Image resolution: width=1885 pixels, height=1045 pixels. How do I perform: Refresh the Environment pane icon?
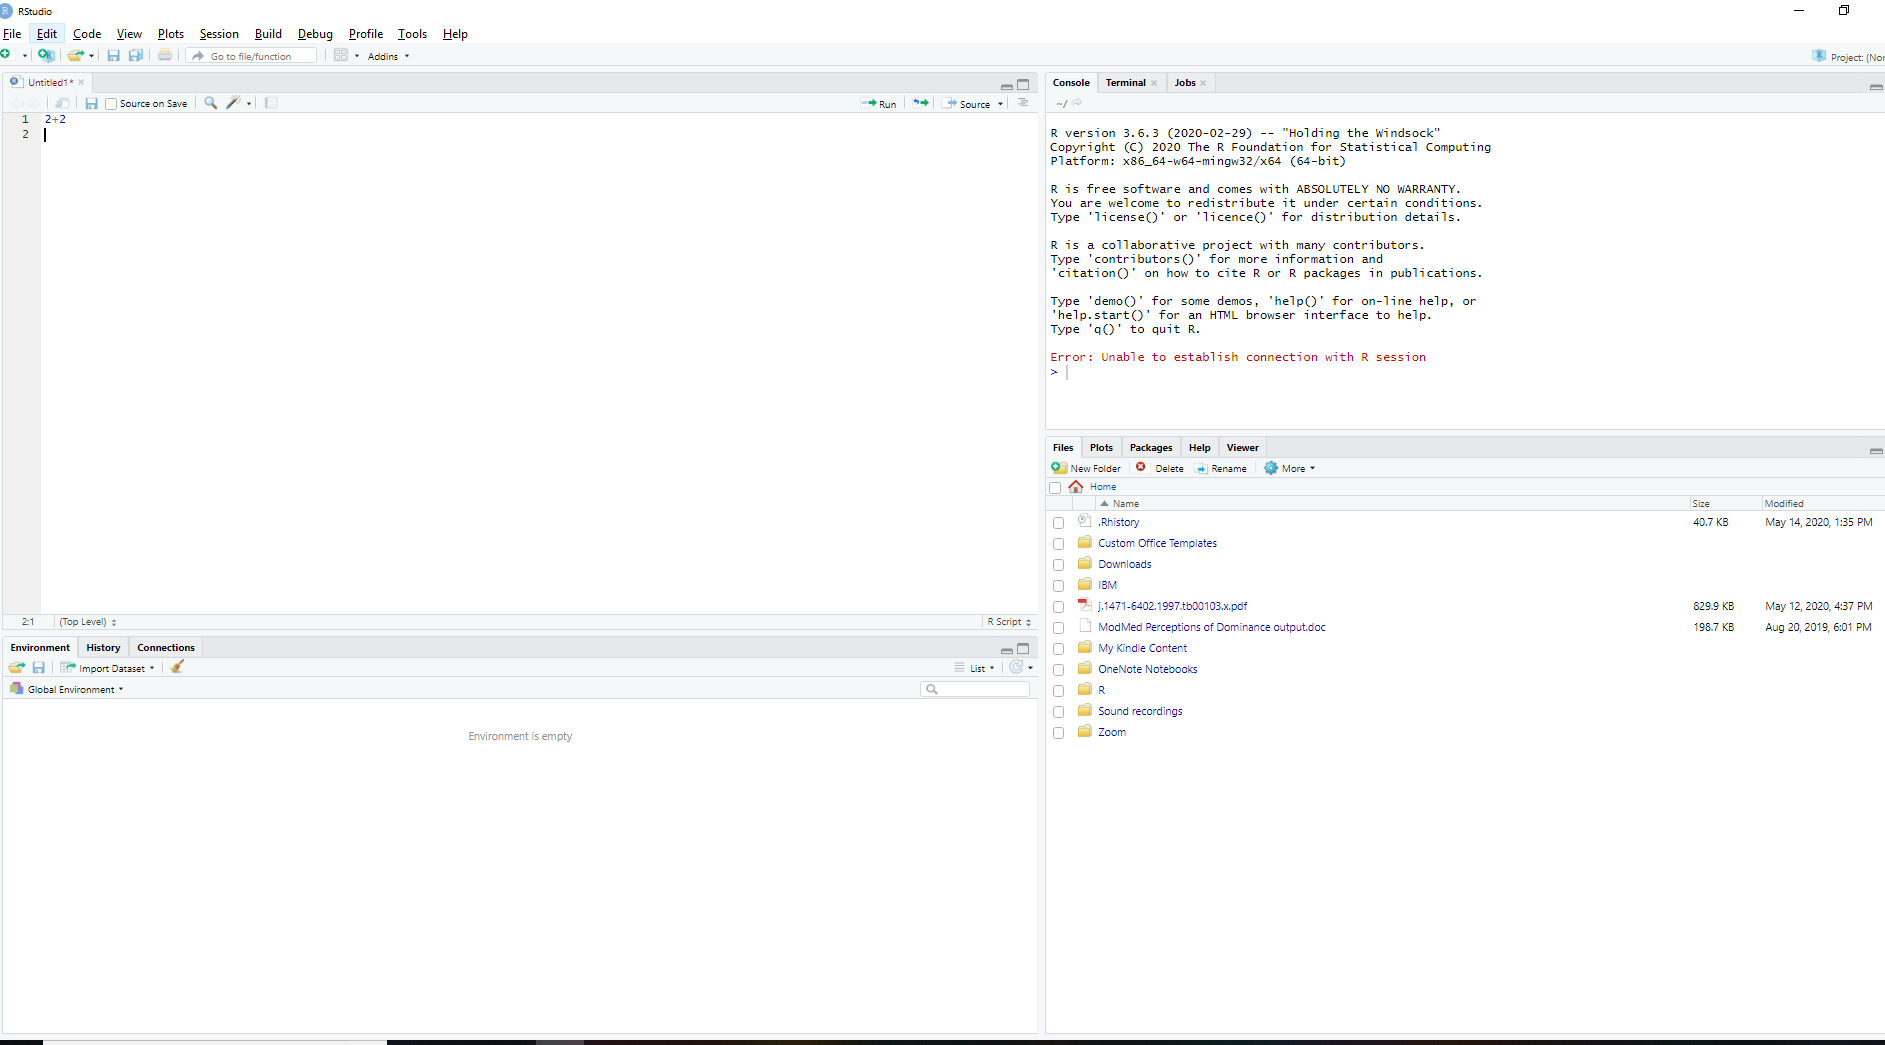coord(1016,667)
